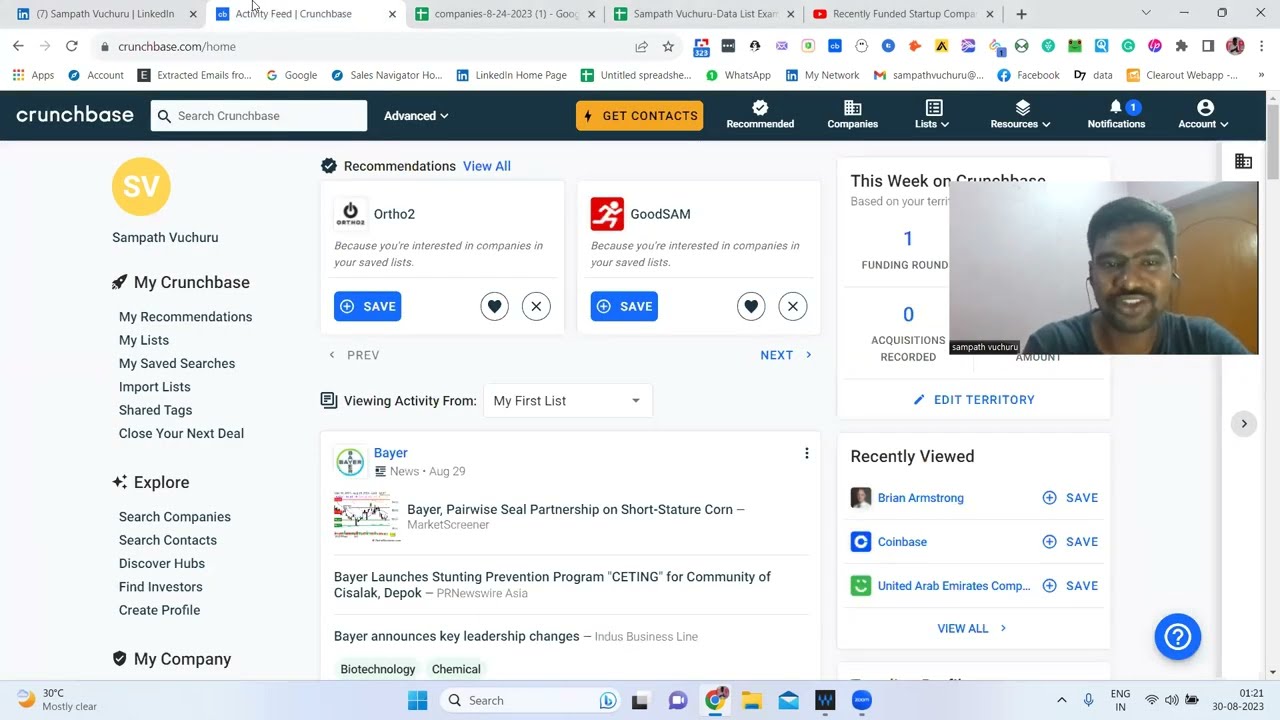
Task: Go to PREV recommendations
Action: (x=354, y=355)
